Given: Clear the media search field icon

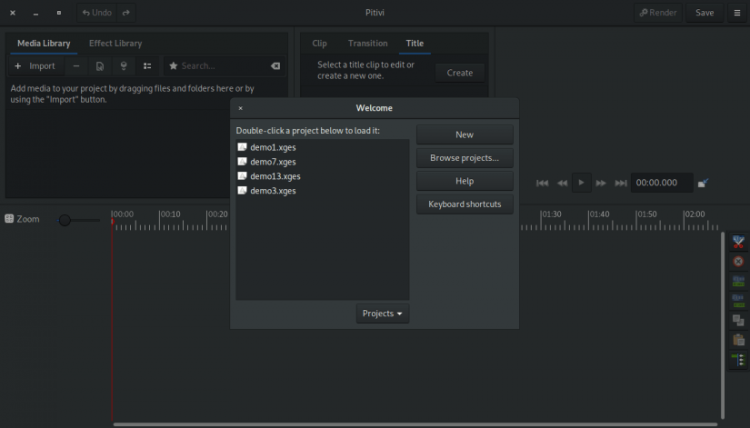Looking at the screenshot, I should click(276, 66).
